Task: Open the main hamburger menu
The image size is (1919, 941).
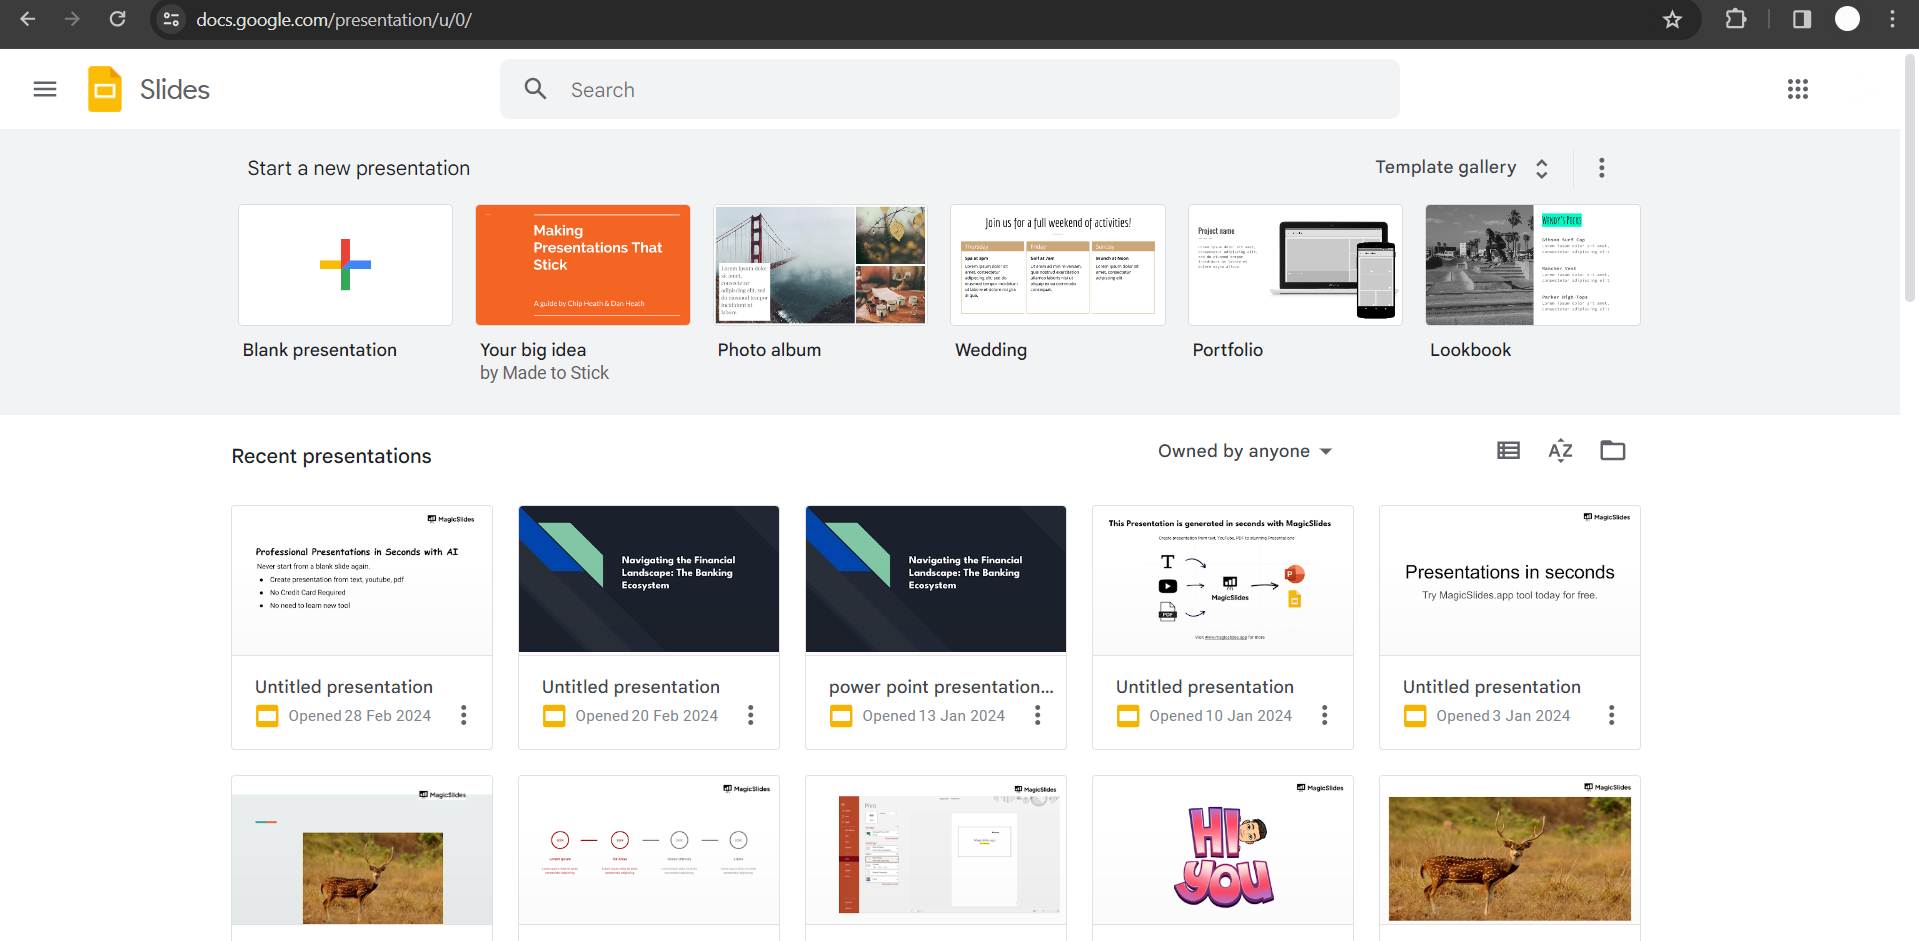Action: pos(45,89)
